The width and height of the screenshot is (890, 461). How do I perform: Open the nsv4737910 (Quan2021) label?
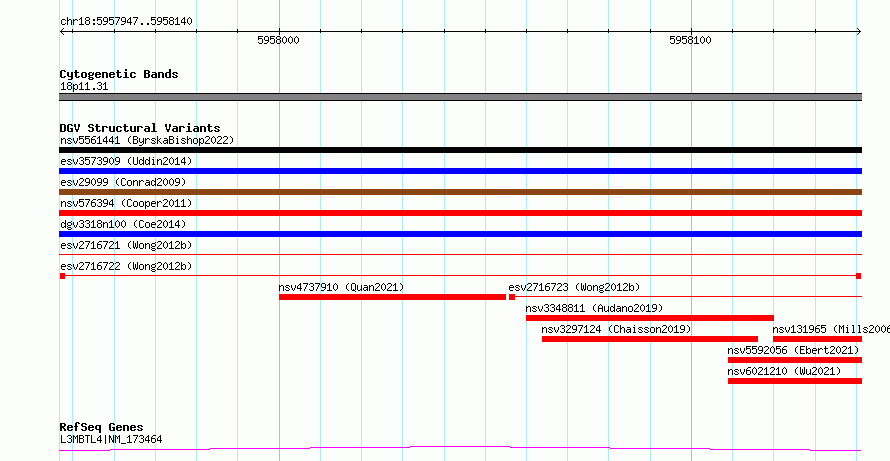tap(341, 287)
